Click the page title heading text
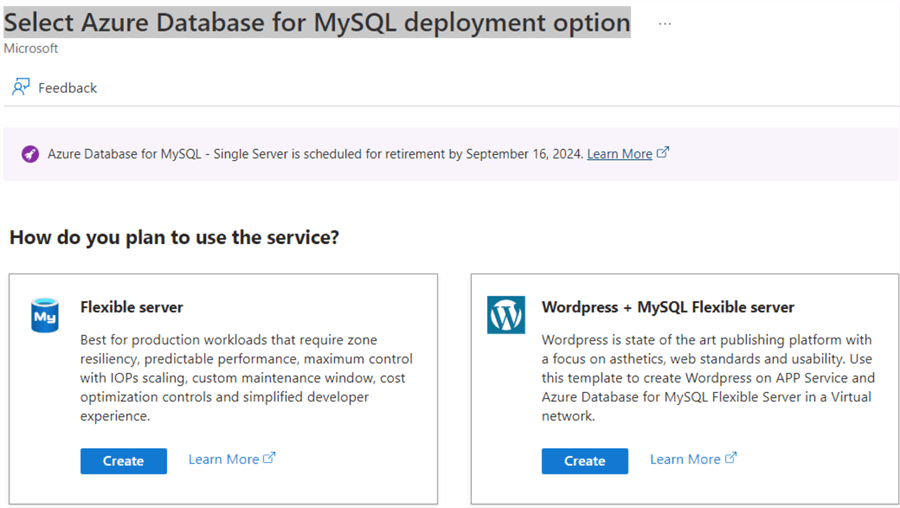Viewport: 900px width, 508px height. pos(317,22)
